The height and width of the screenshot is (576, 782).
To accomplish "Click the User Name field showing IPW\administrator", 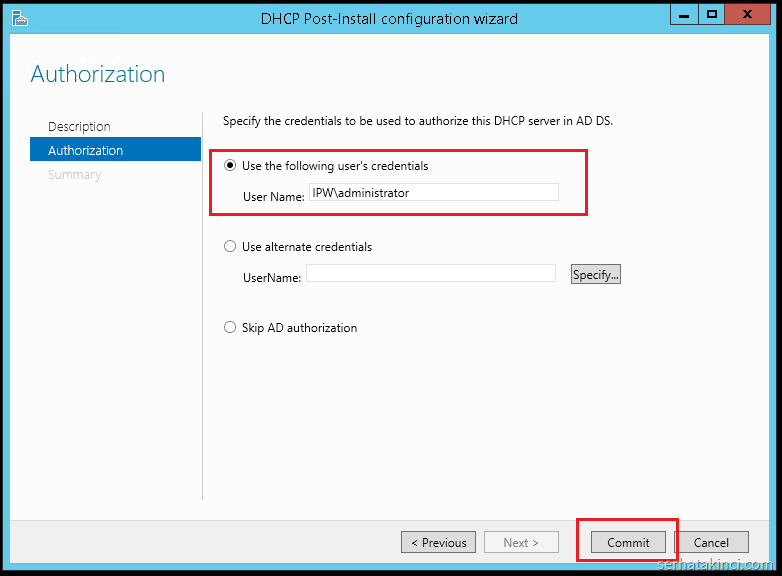I will point(433,193).
